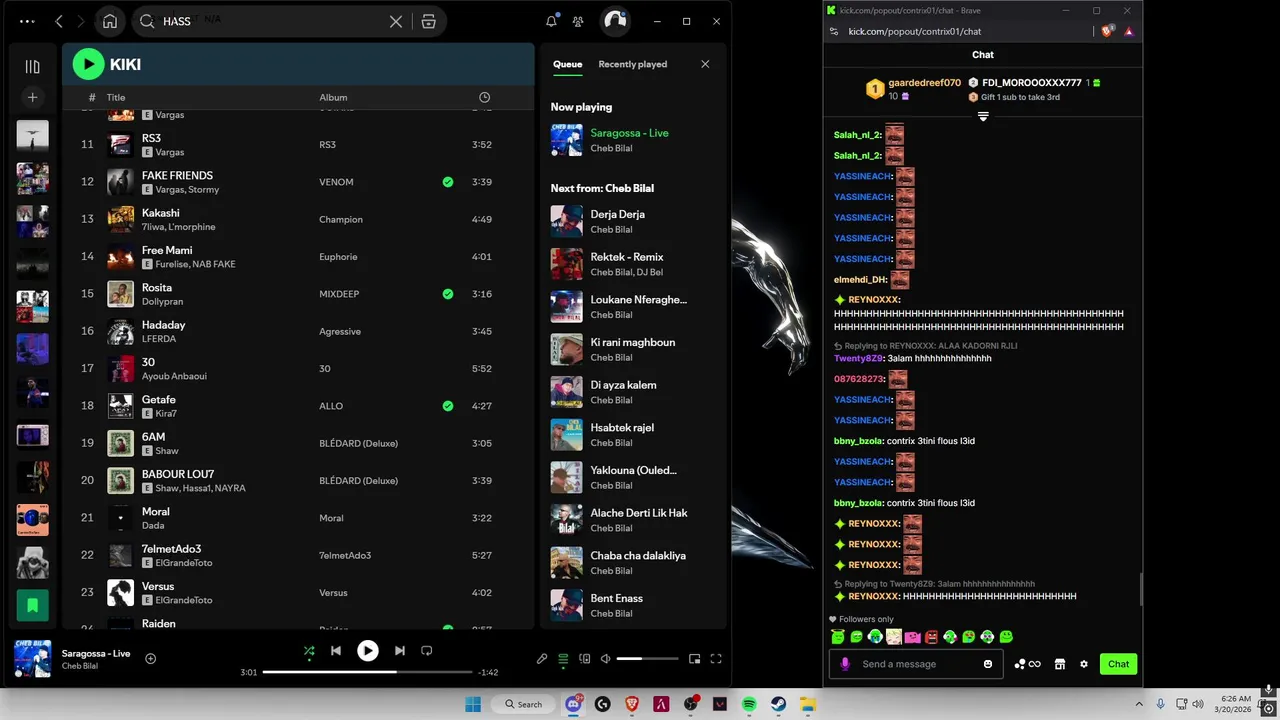This screenshot has width=1280, height=720.
Task: Open Cheb Bilal link under Now playing
Action: click(610, 148)
